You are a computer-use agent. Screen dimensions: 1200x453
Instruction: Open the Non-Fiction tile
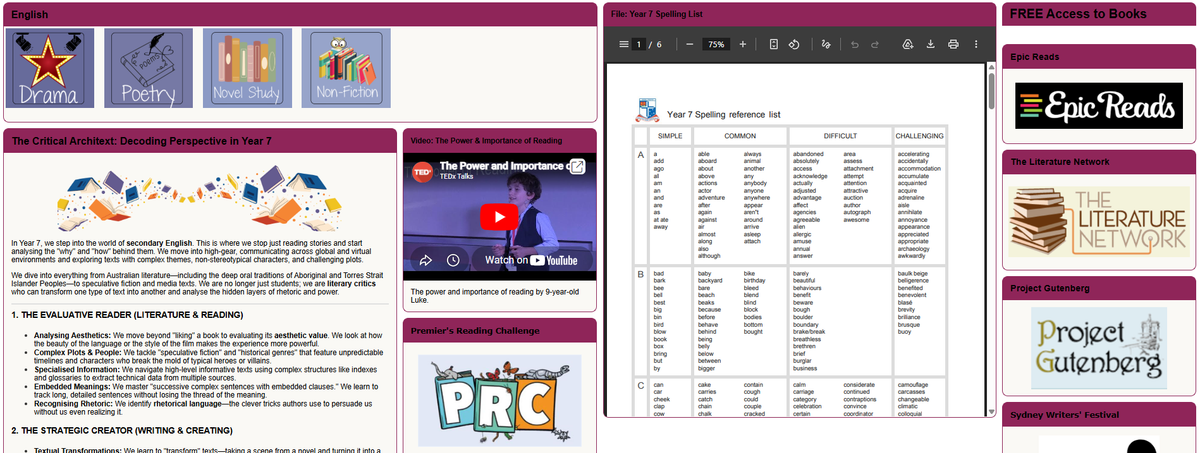click(x=346, y=68)
